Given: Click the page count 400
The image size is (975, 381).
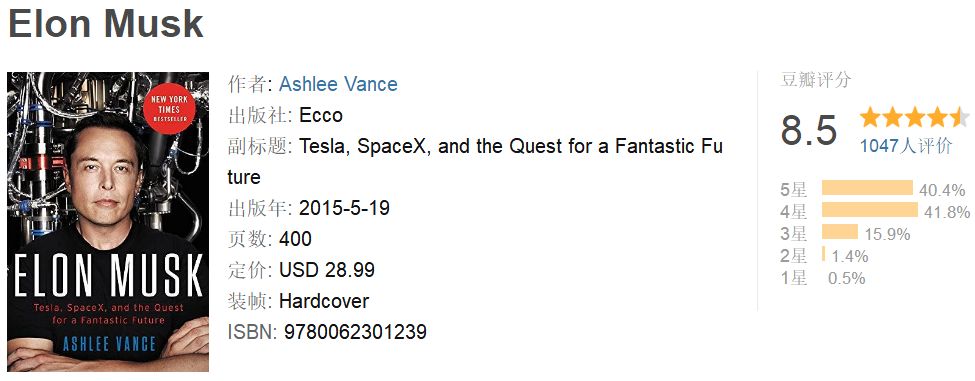Looking at the screenshot, I should pyautogui.click(x=295, y=239).
